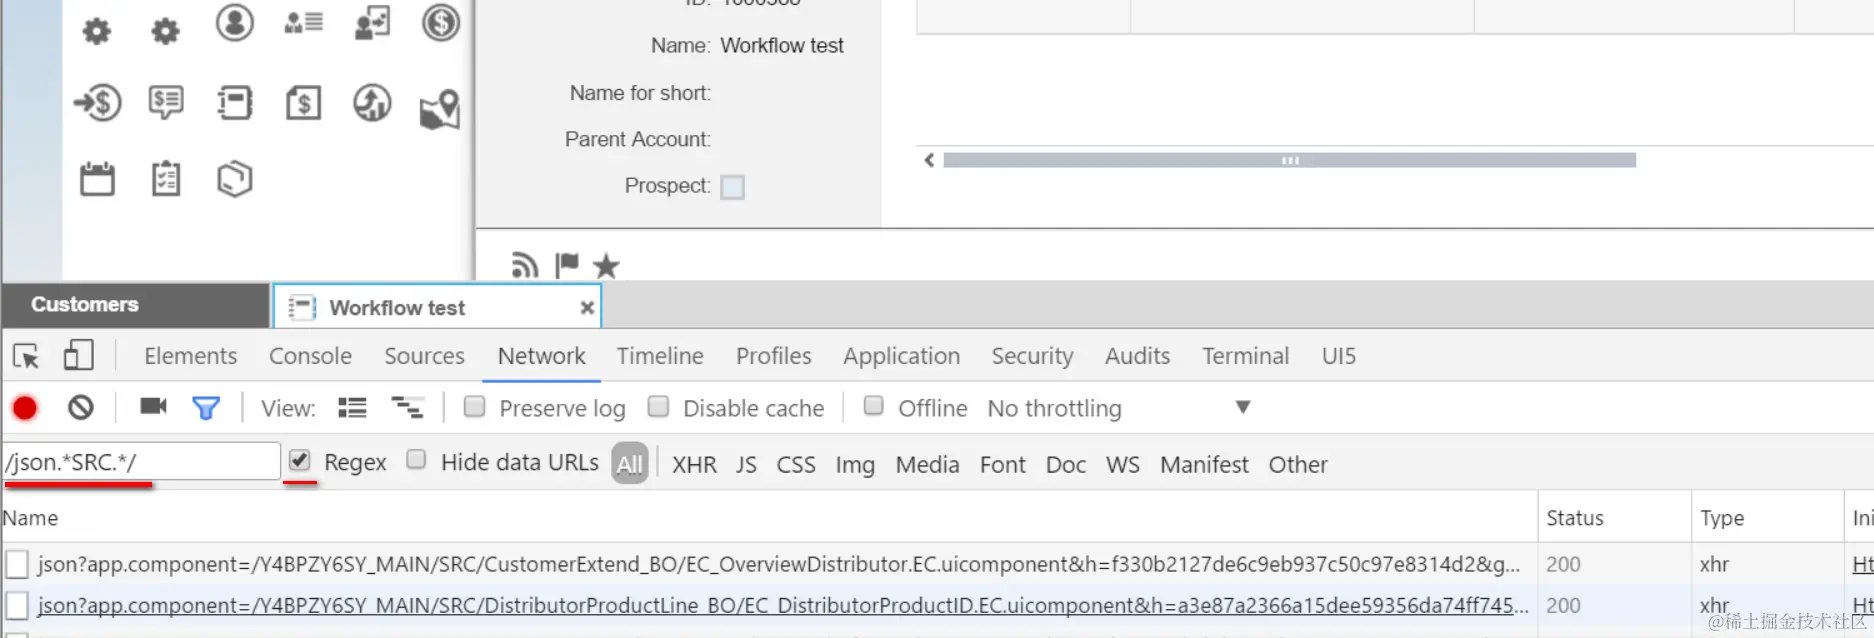The height and width of the screenshot is (638, 1874).
Task: Open the growth chart arrow circle icon
Action: click(372, 102)
